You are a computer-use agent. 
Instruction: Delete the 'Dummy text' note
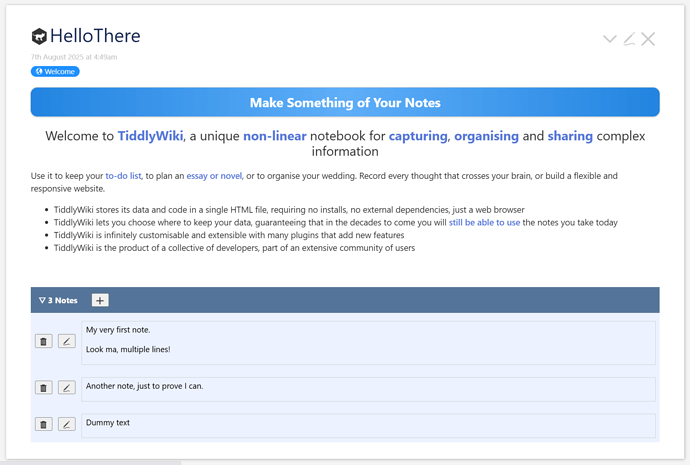[44, 424]
